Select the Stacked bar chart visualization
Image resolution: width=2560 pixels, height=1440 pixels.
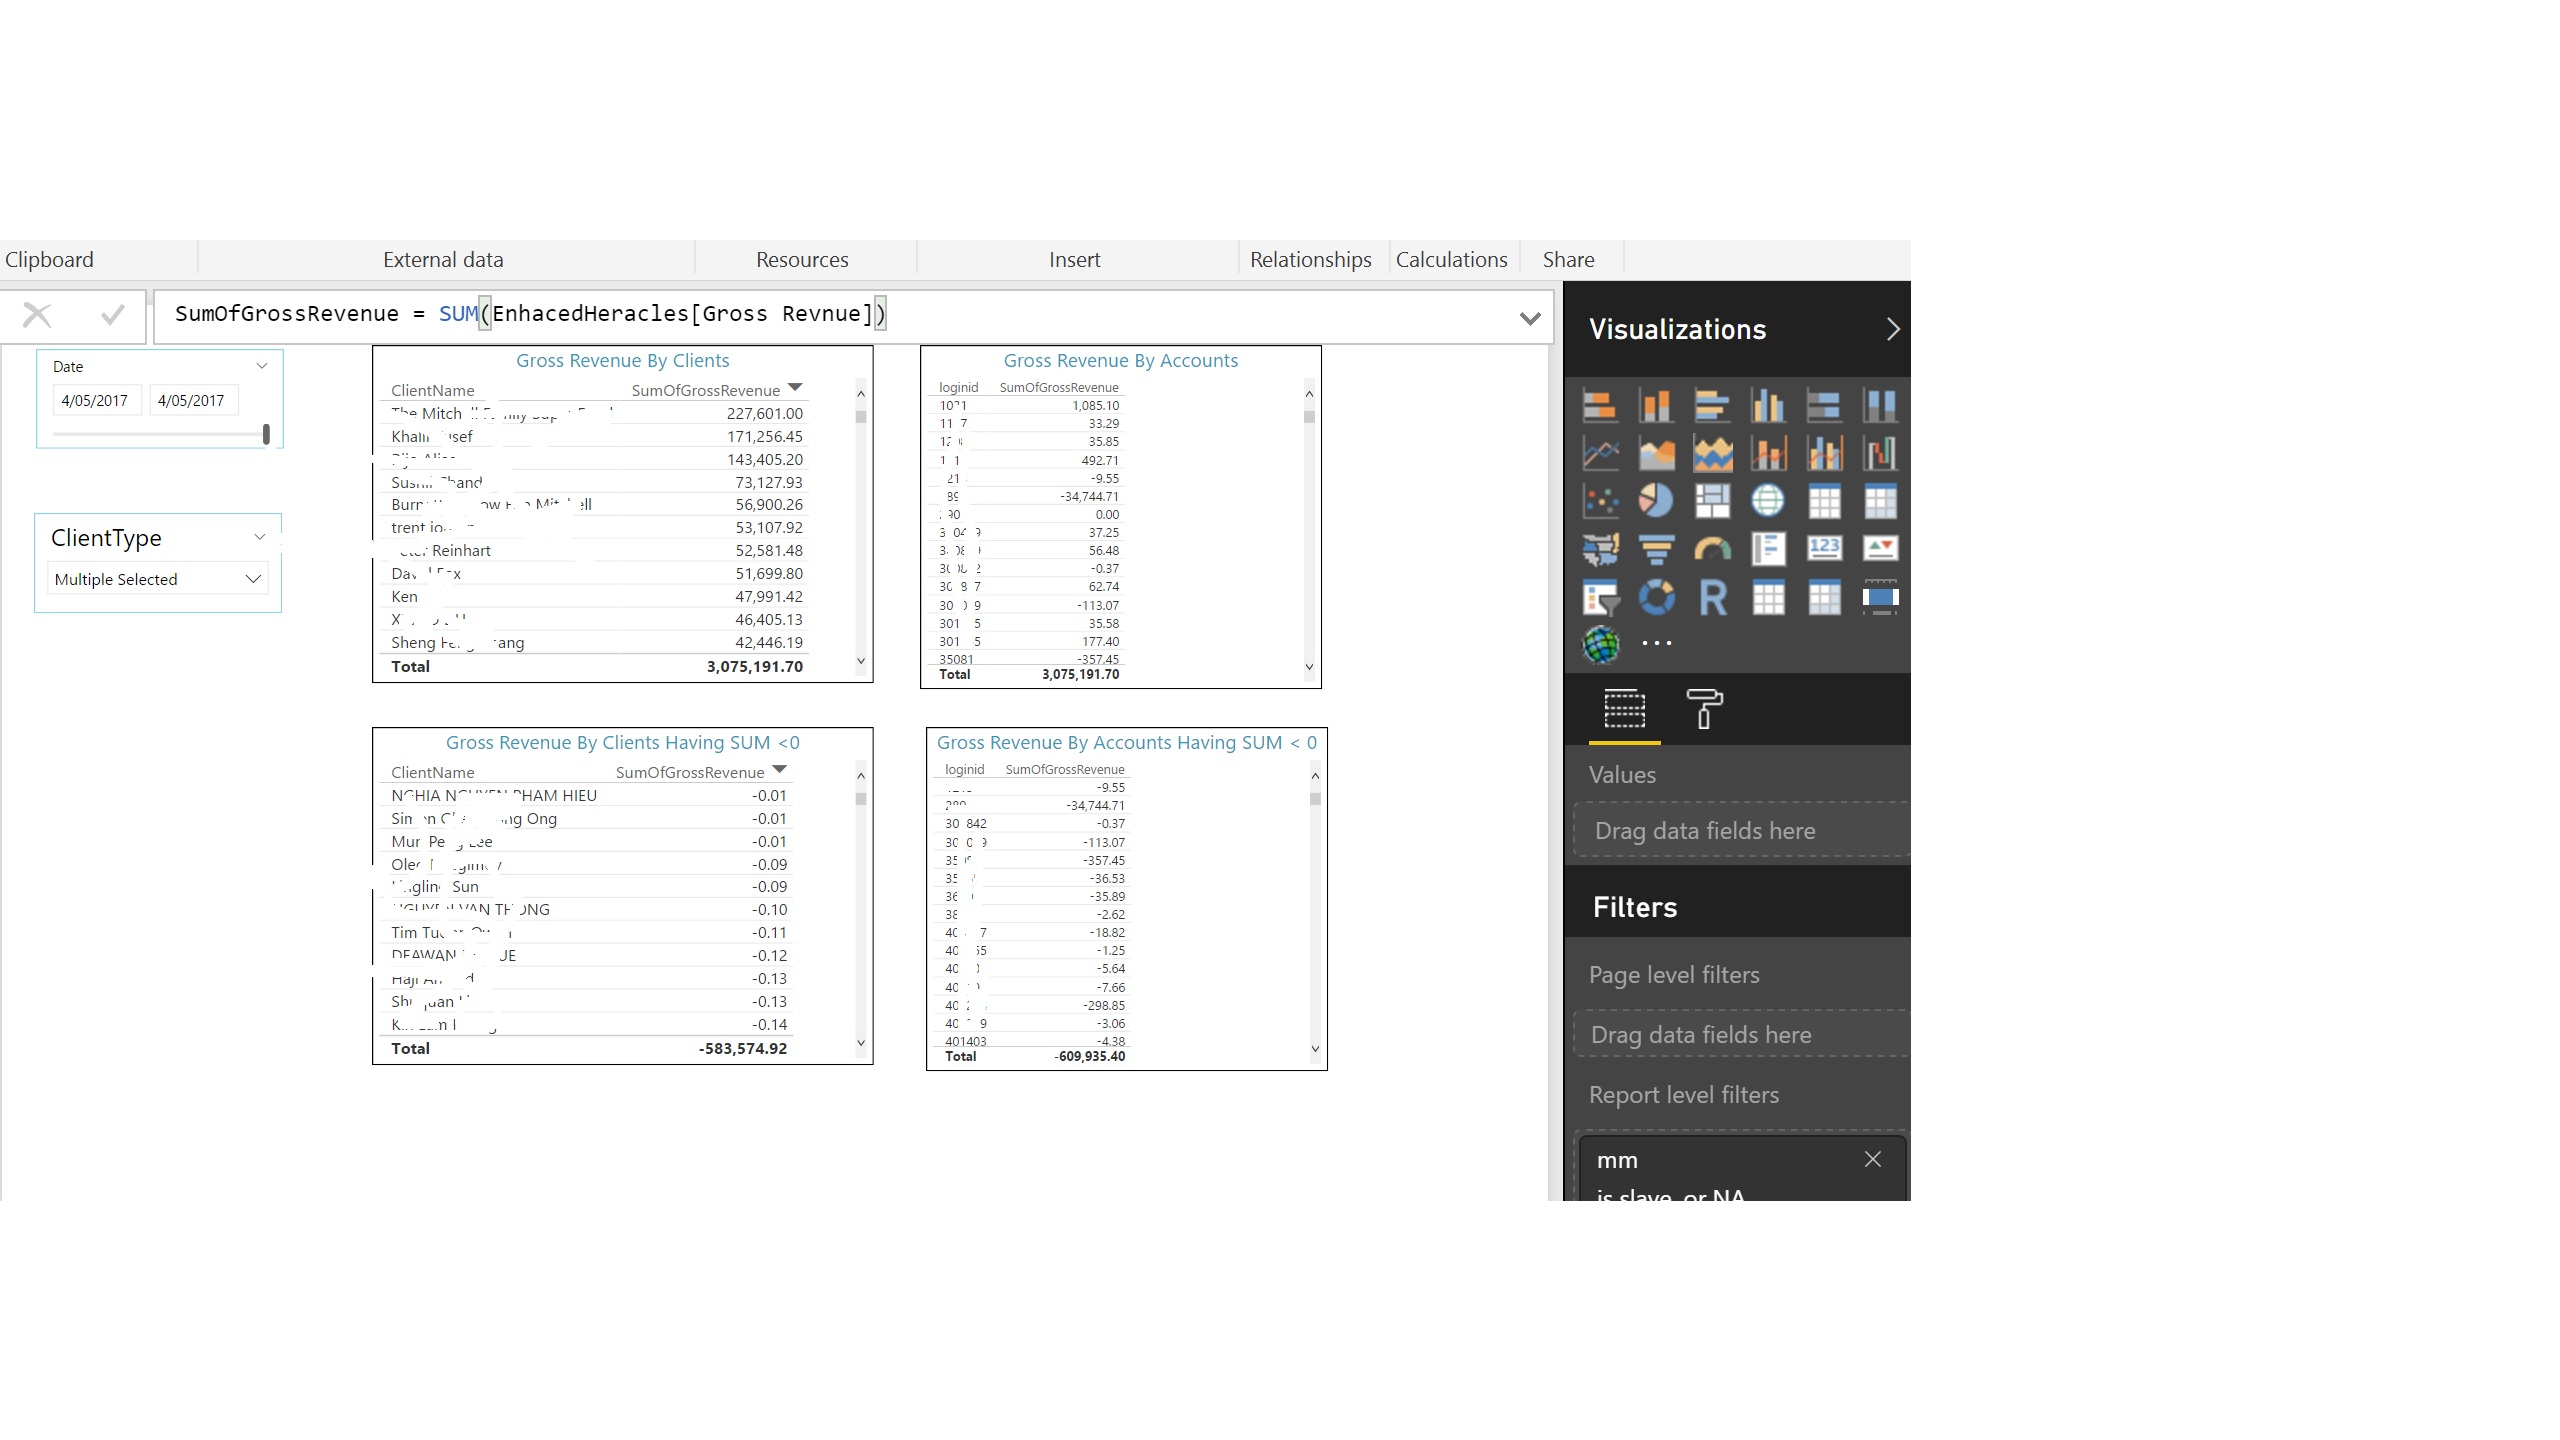click(x=1600, y=406)
